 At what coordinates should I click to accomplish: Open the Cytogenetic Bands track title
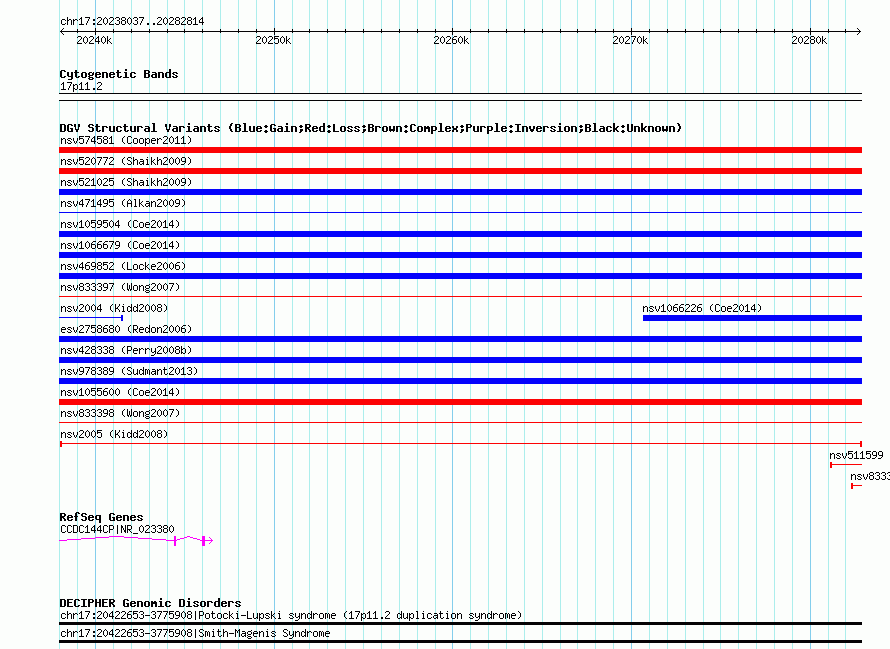pyautogui.click(x=119, y=74)
